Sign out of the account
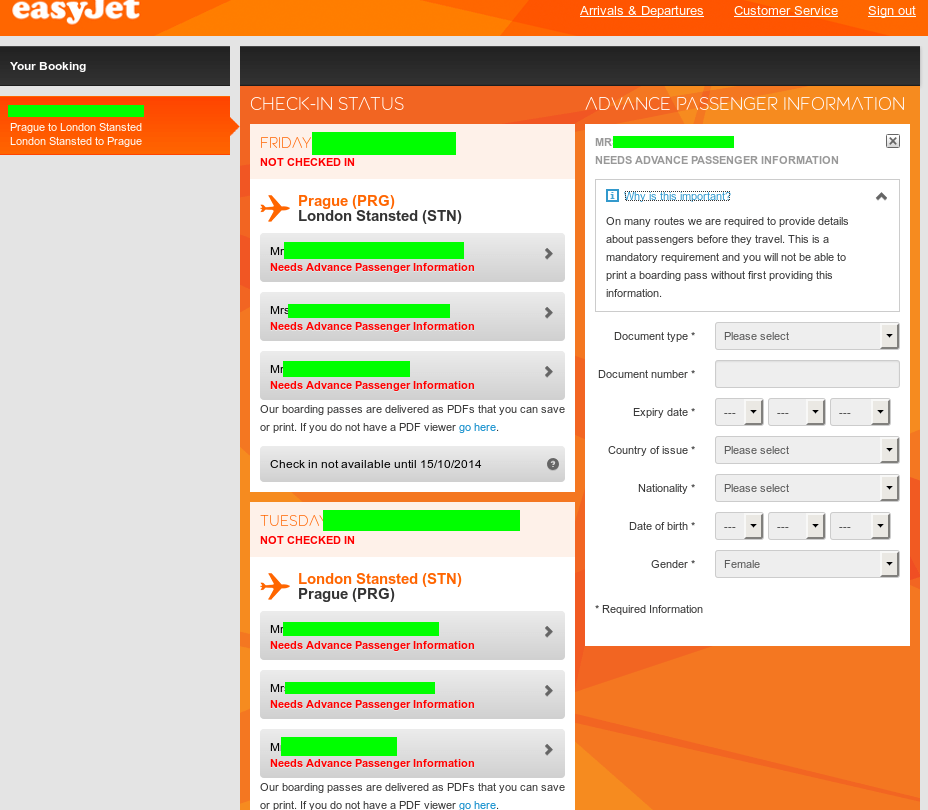This screenshot has width=928, height=810. pyautogui.click(x=891, y=11)
